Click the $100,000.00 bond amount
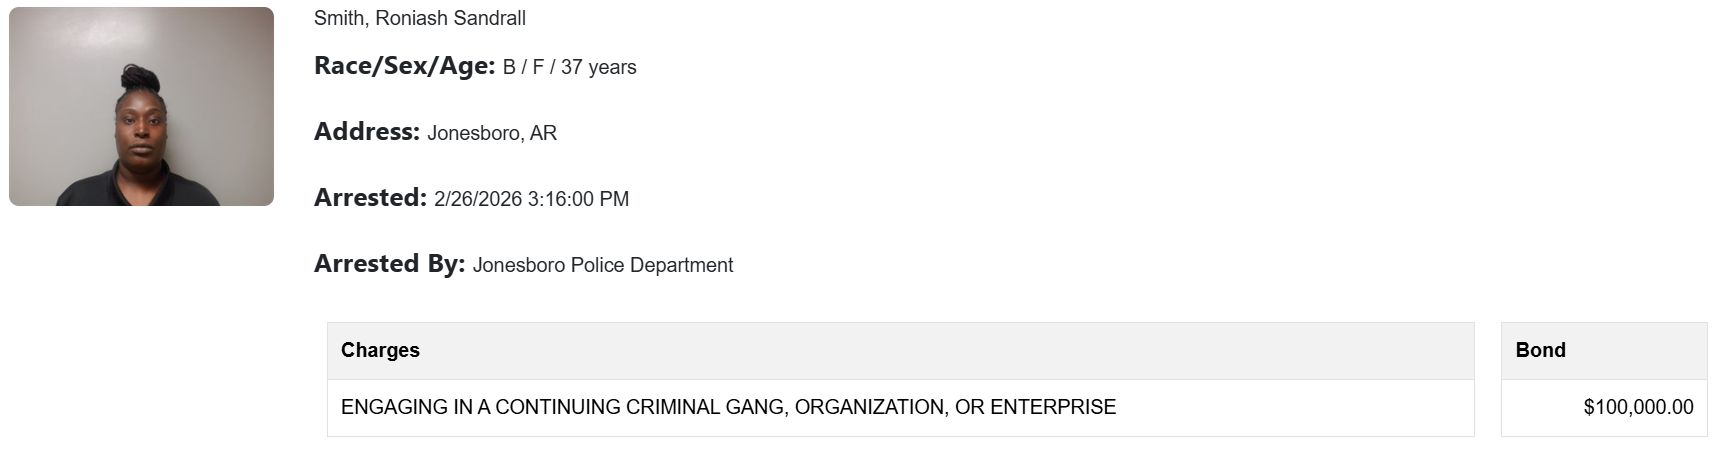This screenshot has width=1723, height=450. 1638,407
